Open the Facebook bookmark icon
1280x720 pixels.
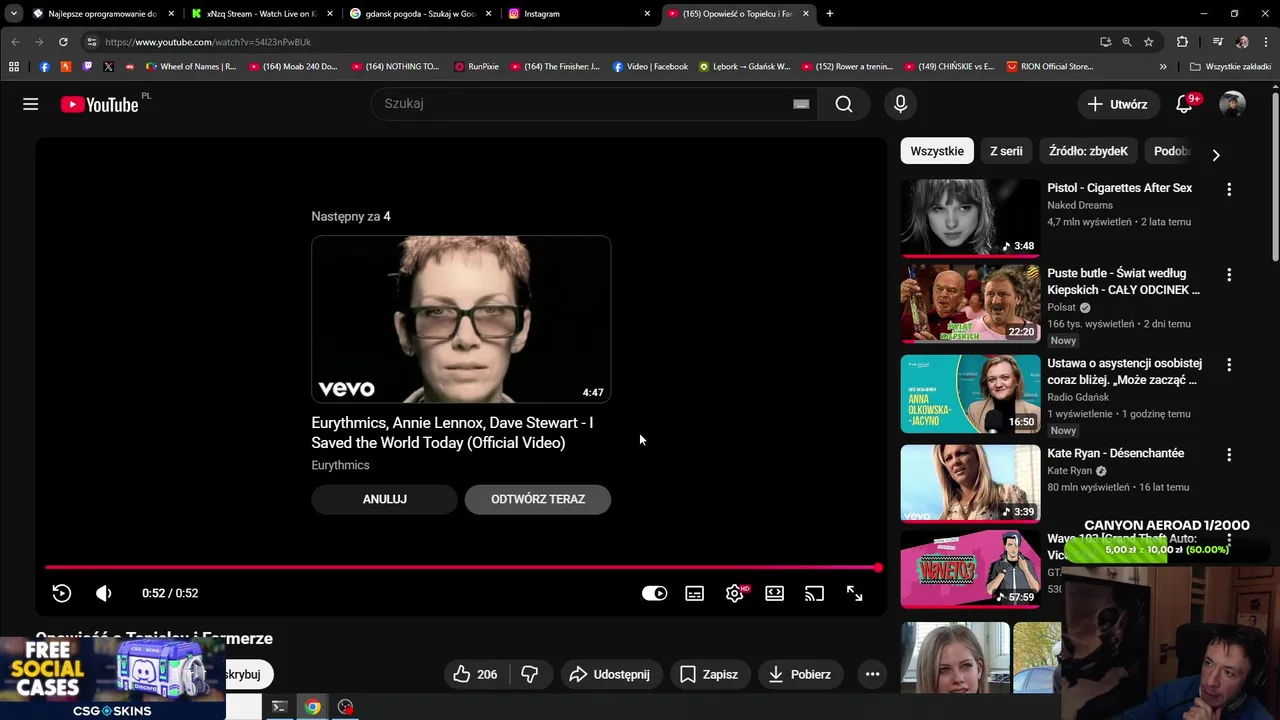(45, 67)
